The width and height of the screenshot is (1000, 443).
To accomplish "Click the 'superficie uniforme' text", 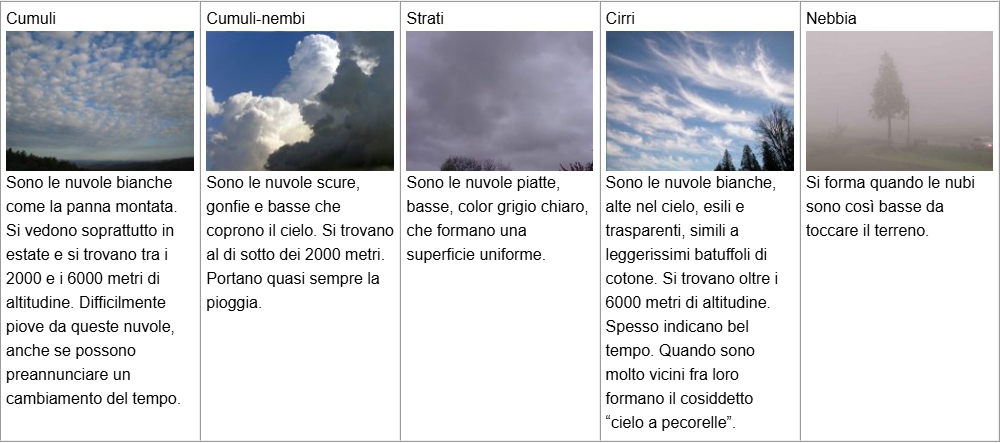I will pos(476,255).
